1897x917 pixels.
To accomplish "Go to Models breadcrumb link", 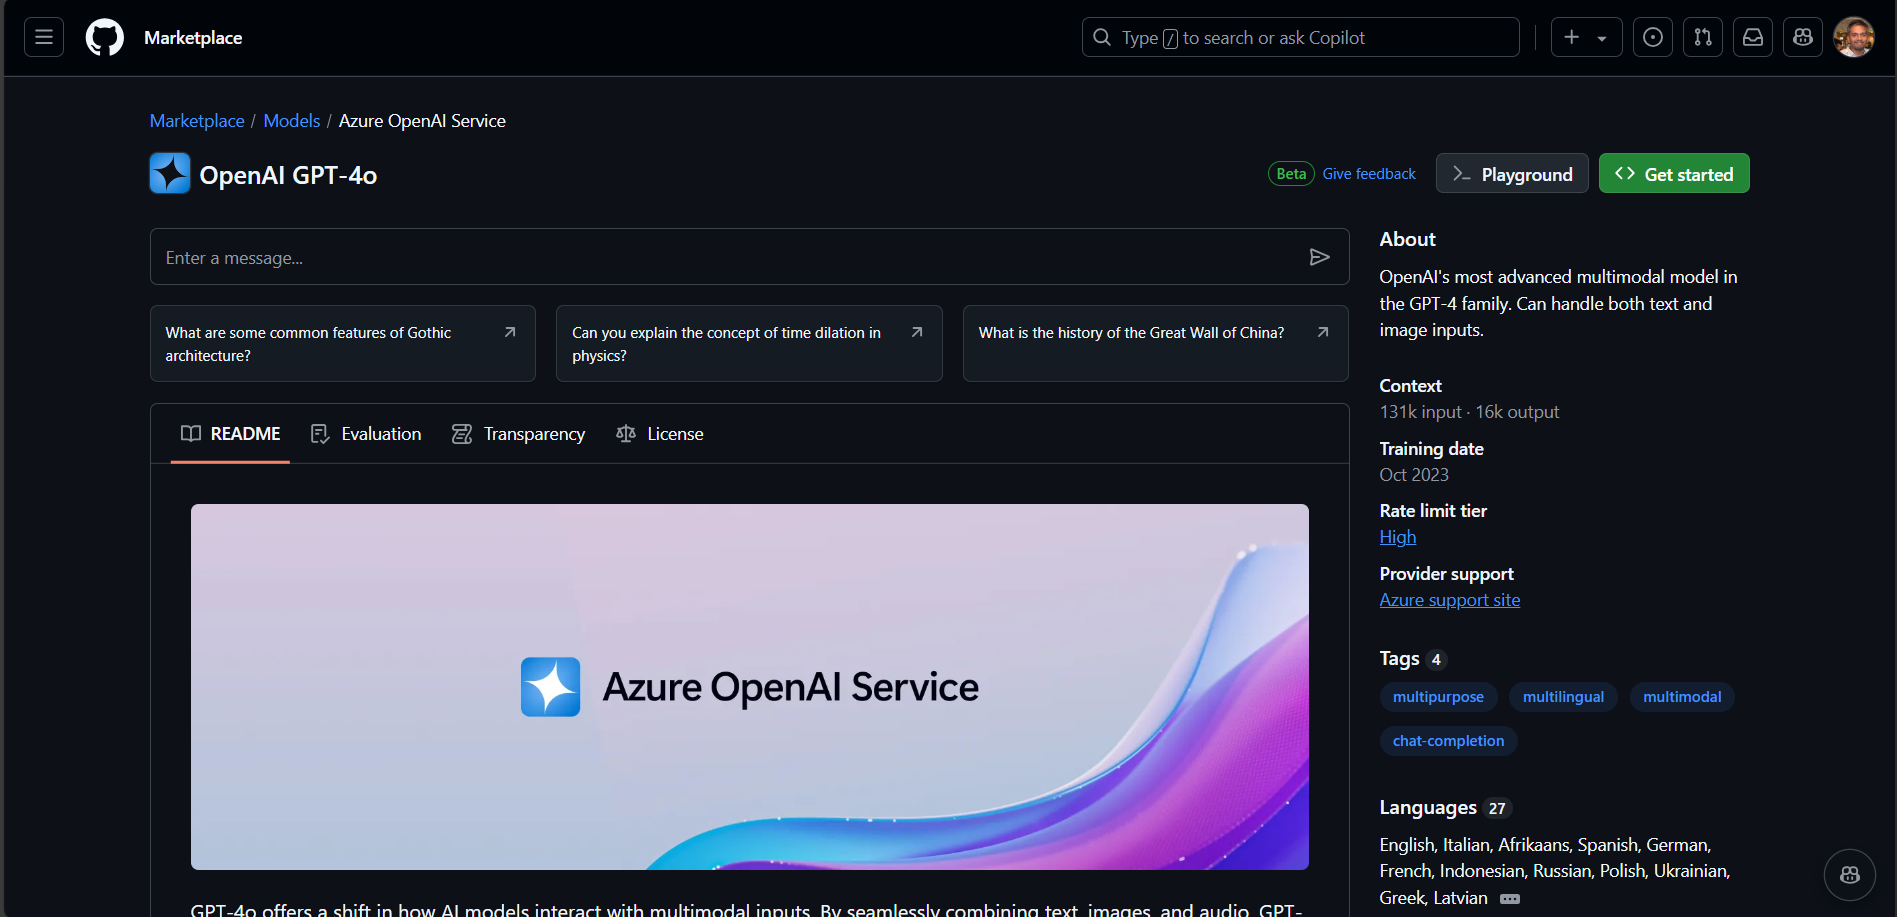I will 292,121.
